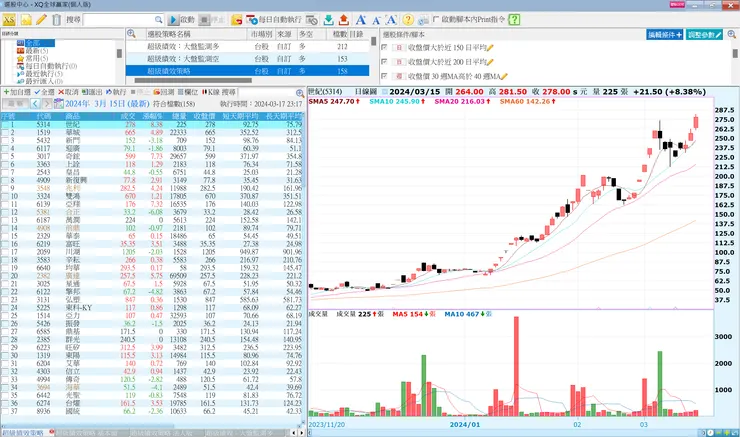740x437 pixels.
Task: Click the folder move icon in toolbar
Action: (x=237, y=20)
